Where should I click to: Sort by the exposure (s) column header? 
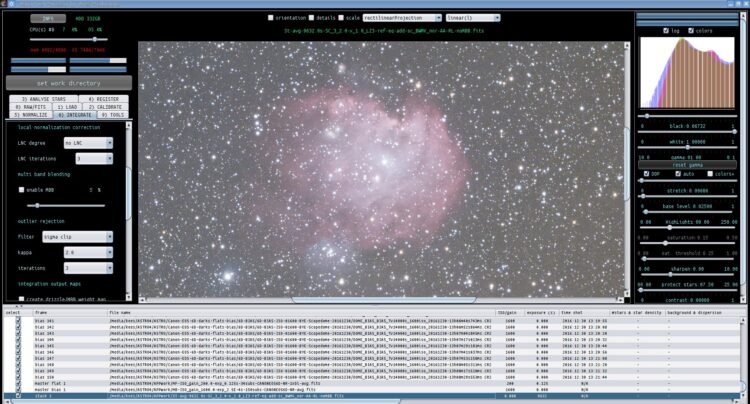[541, 313]
